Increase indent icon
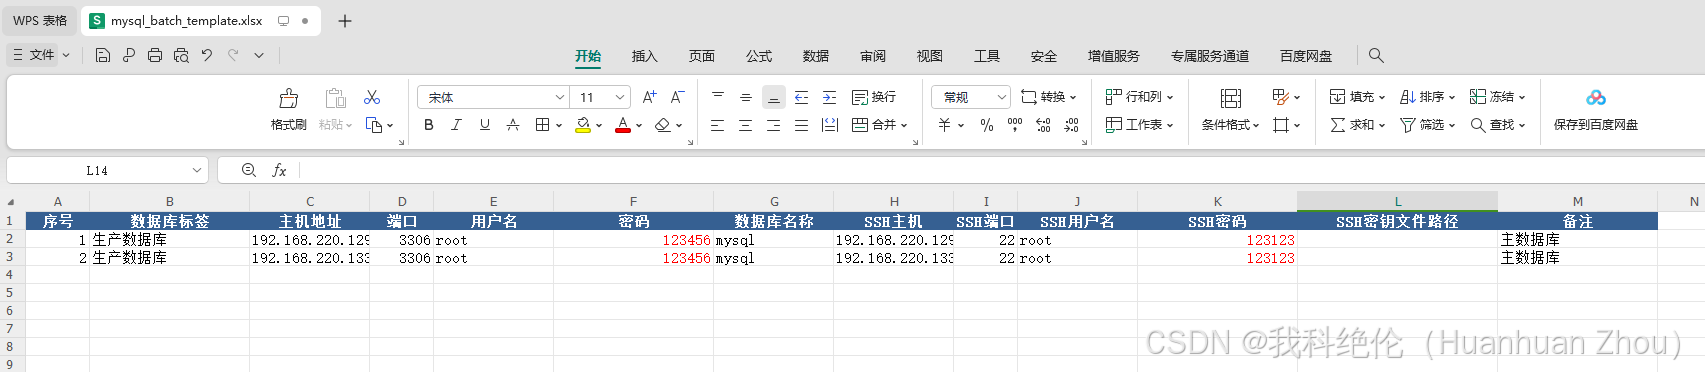The width and height of the screenshot is (1705, 372). 830,97
